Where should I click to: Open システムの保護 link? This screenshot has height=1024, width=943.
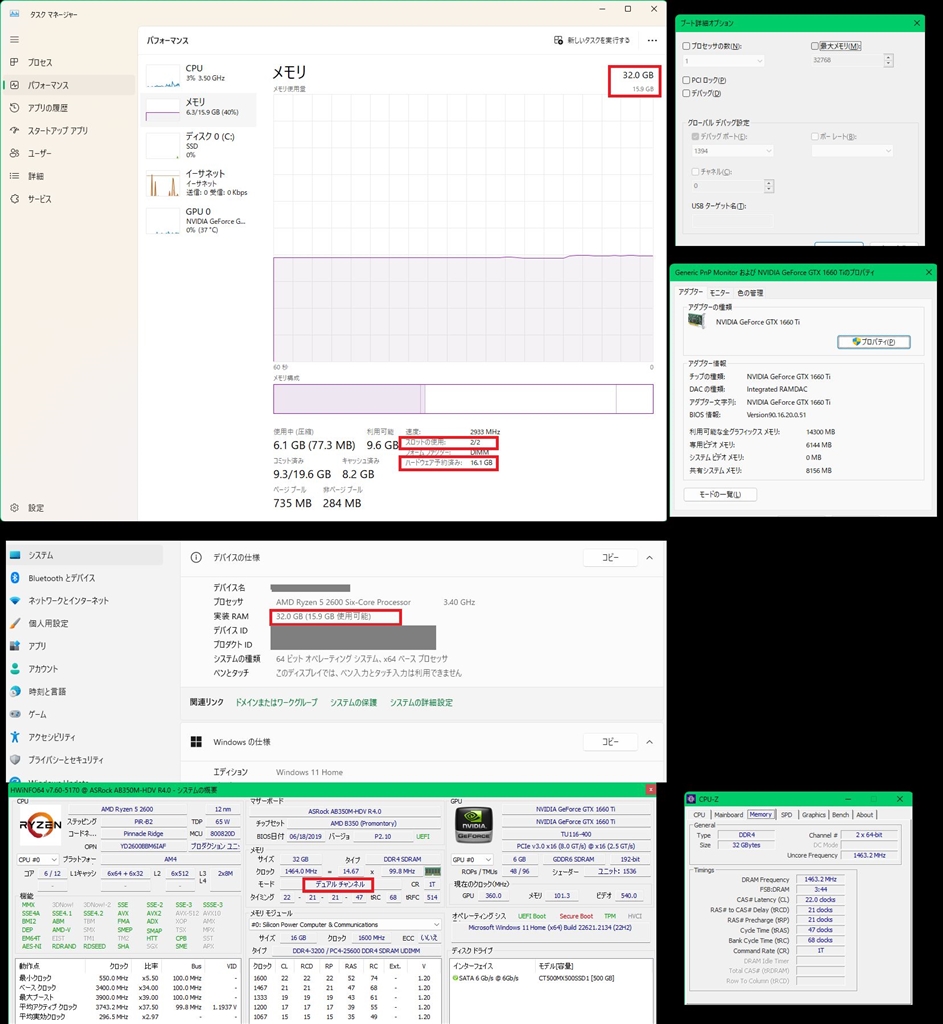pyautogui.click(x=353, y=703)
